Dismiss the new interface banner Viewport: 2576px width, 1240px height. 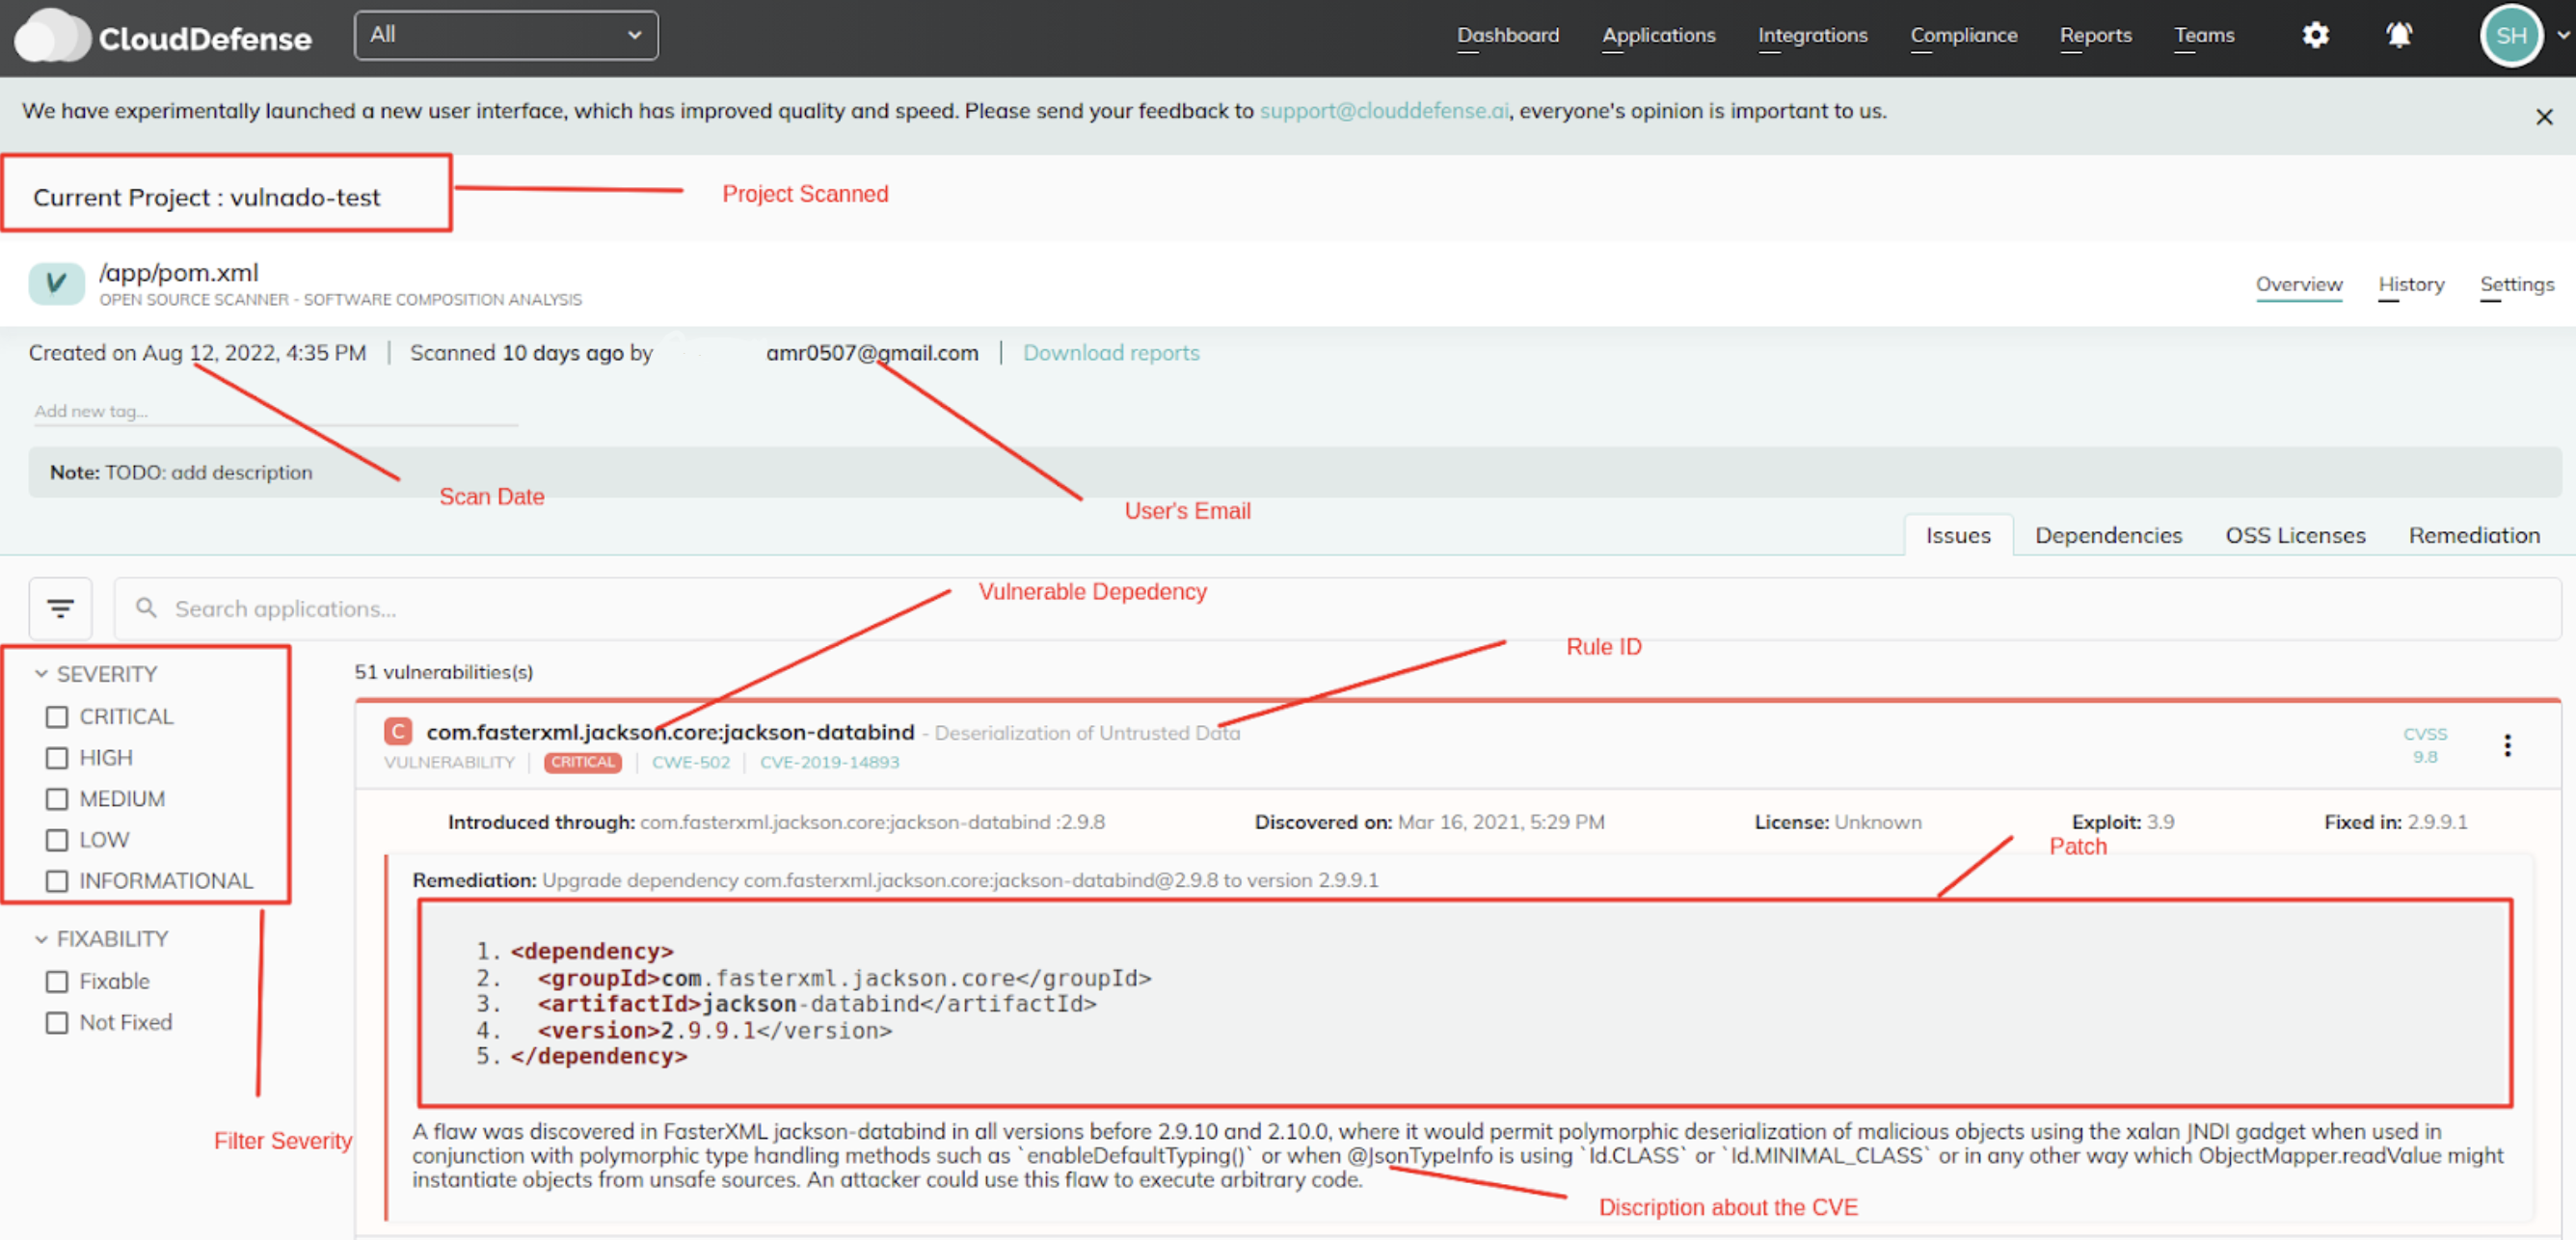2544,117
